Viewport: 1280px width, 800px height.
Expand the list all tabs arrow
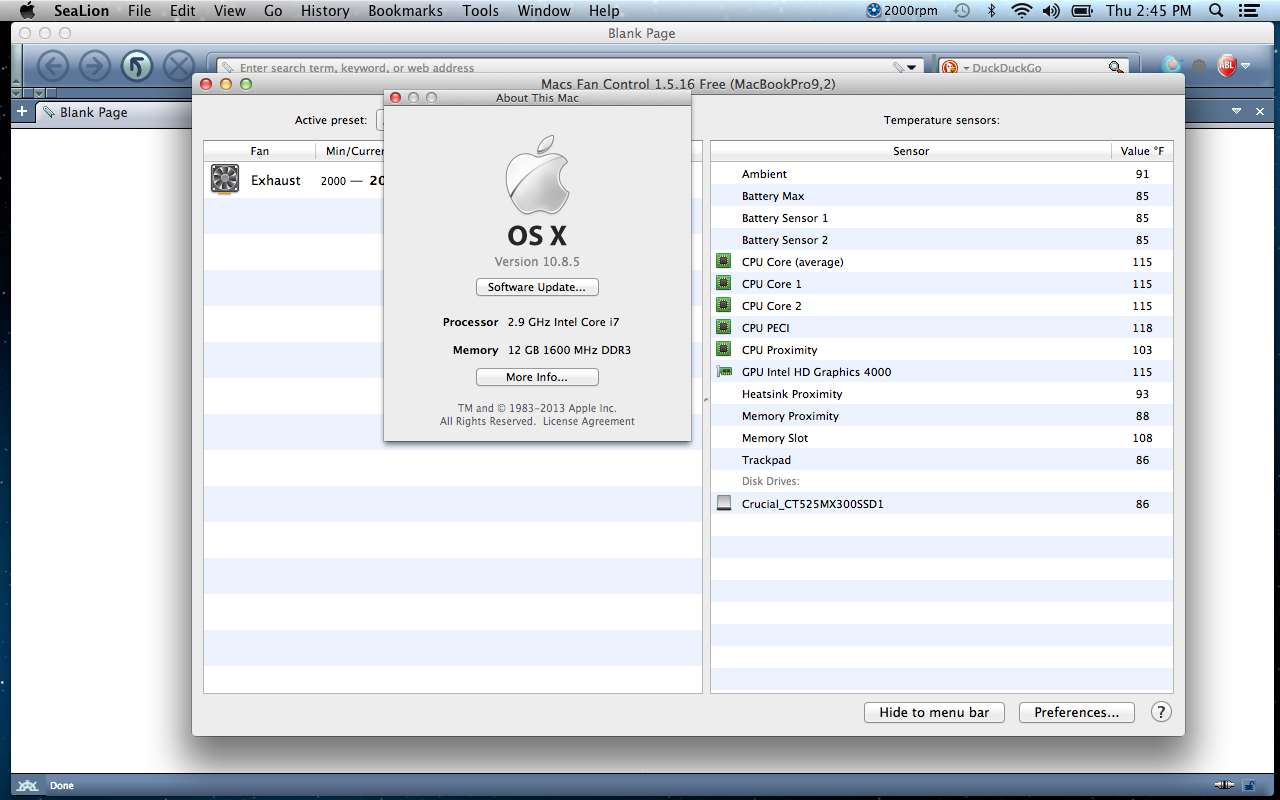click(x=1236, y=111)
